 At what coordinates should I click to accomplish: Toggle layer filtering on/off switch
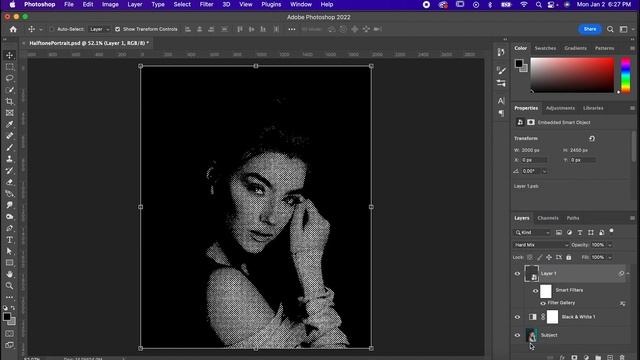[611, 231]
